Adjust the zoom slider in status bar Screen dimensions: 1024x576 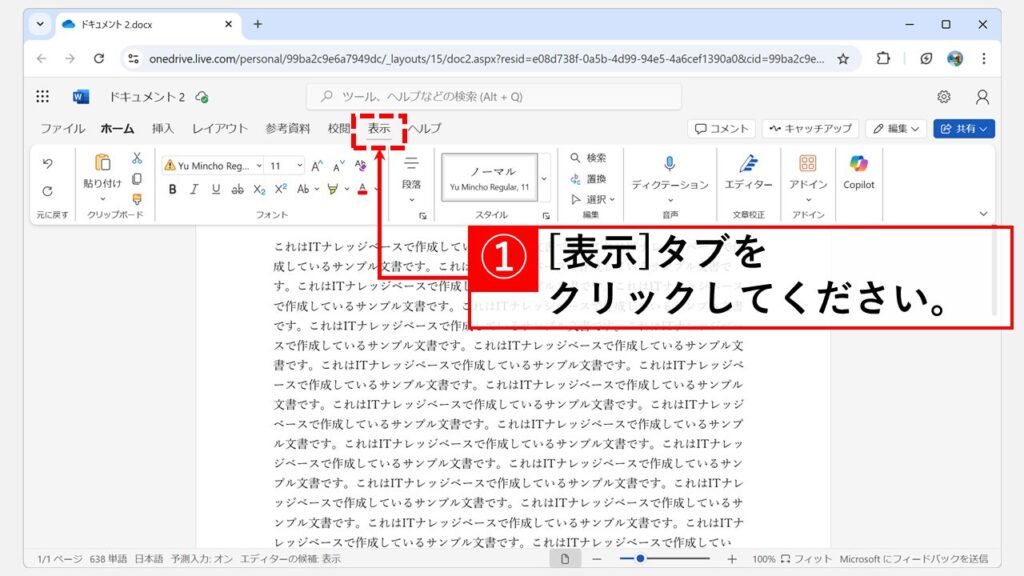(640, 559)
